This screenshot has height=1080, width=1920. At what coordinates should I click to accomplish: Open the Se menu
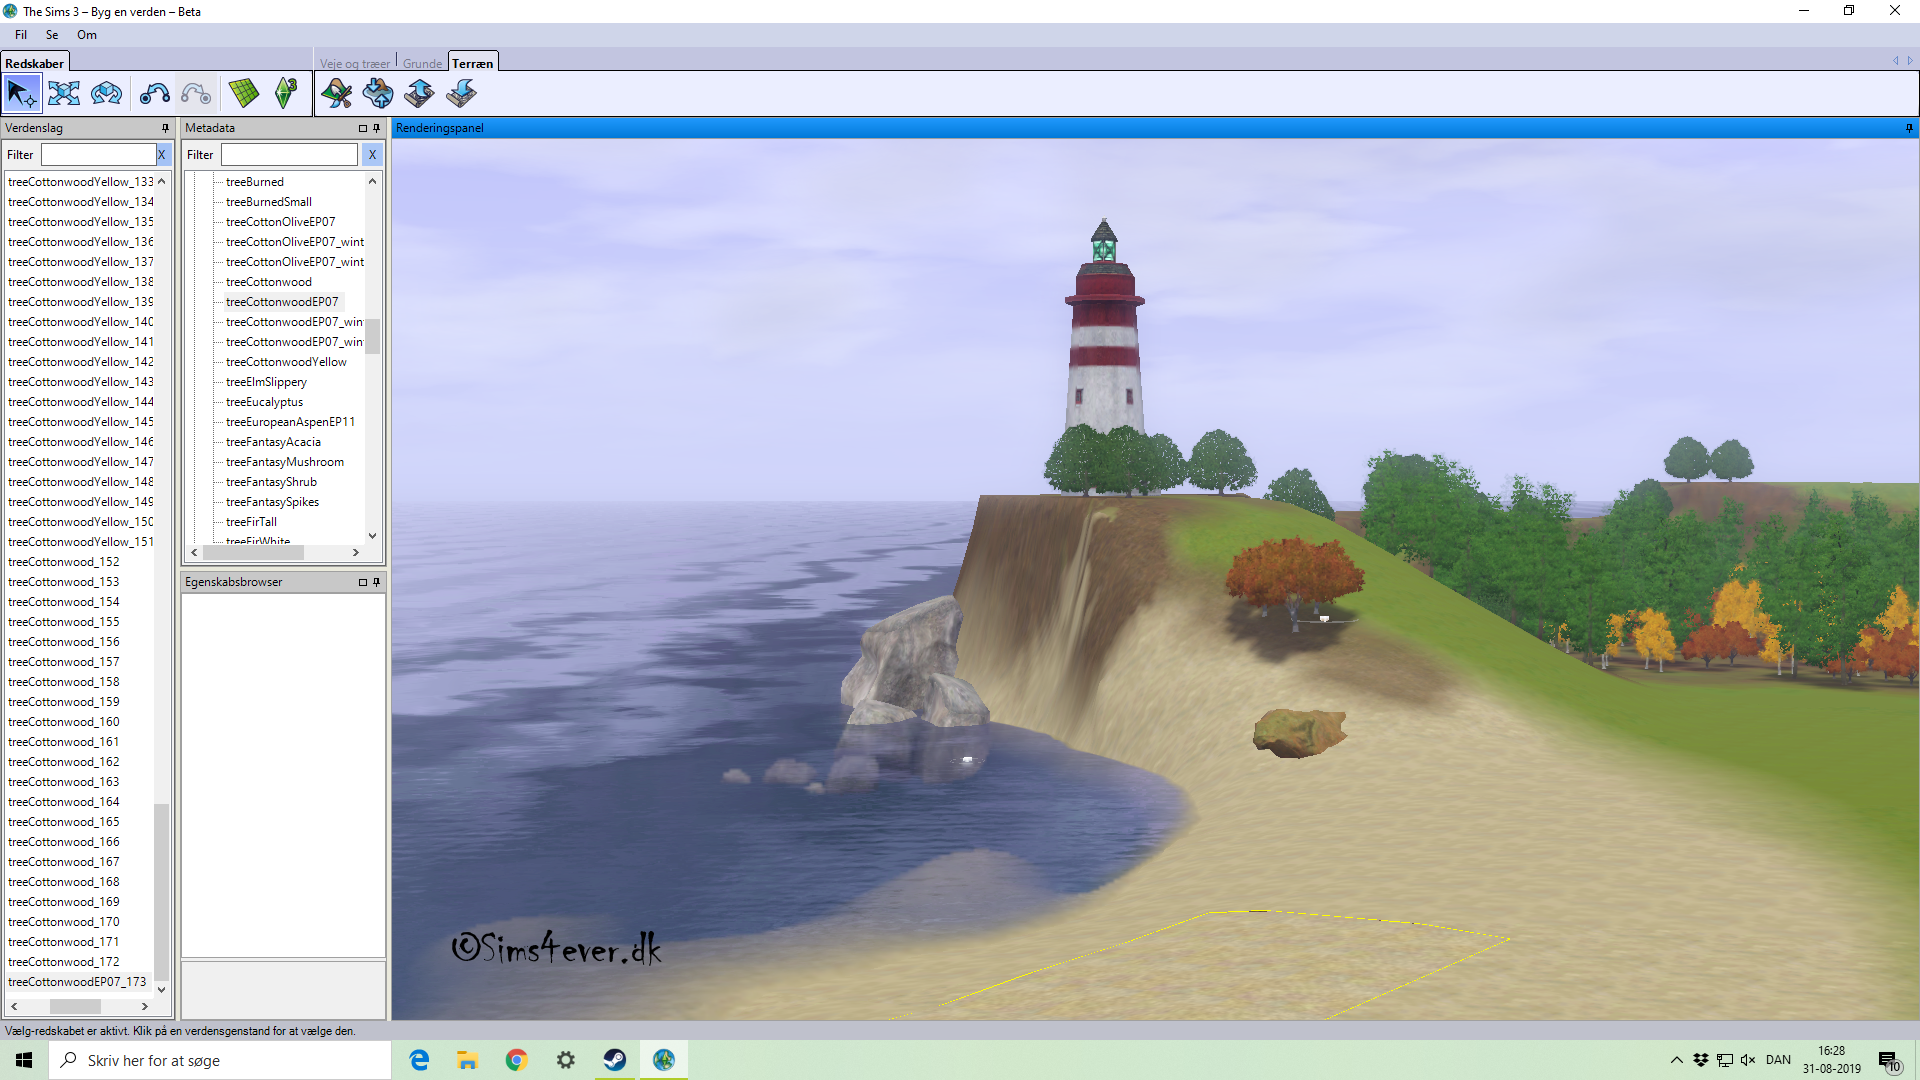click(52, 35)
